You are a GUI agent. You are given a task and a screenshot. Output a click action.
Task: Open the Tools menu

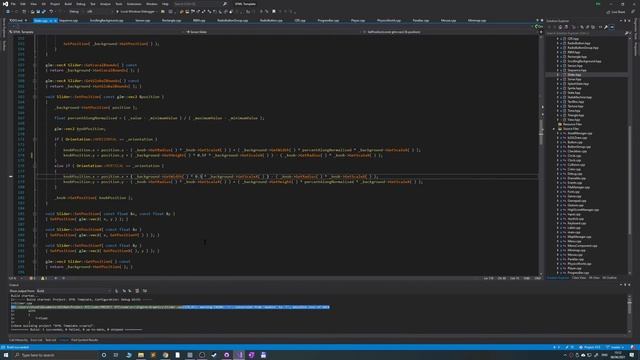click(x=119, y=4)
